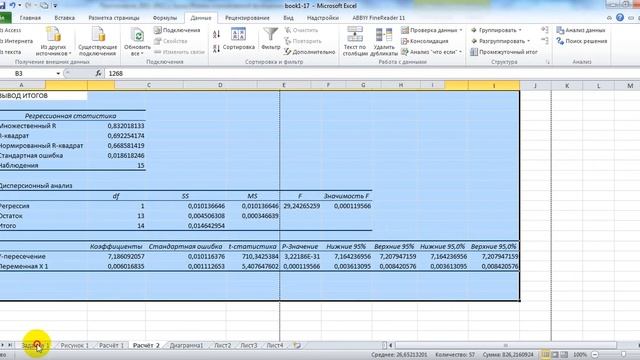Open 'Надстройки' ribbon tab

pos(323,18)
